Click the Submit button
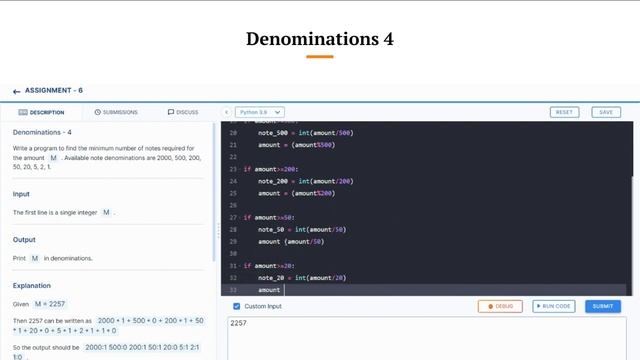This screenshot has width=640, height=360. pos(603,307)
